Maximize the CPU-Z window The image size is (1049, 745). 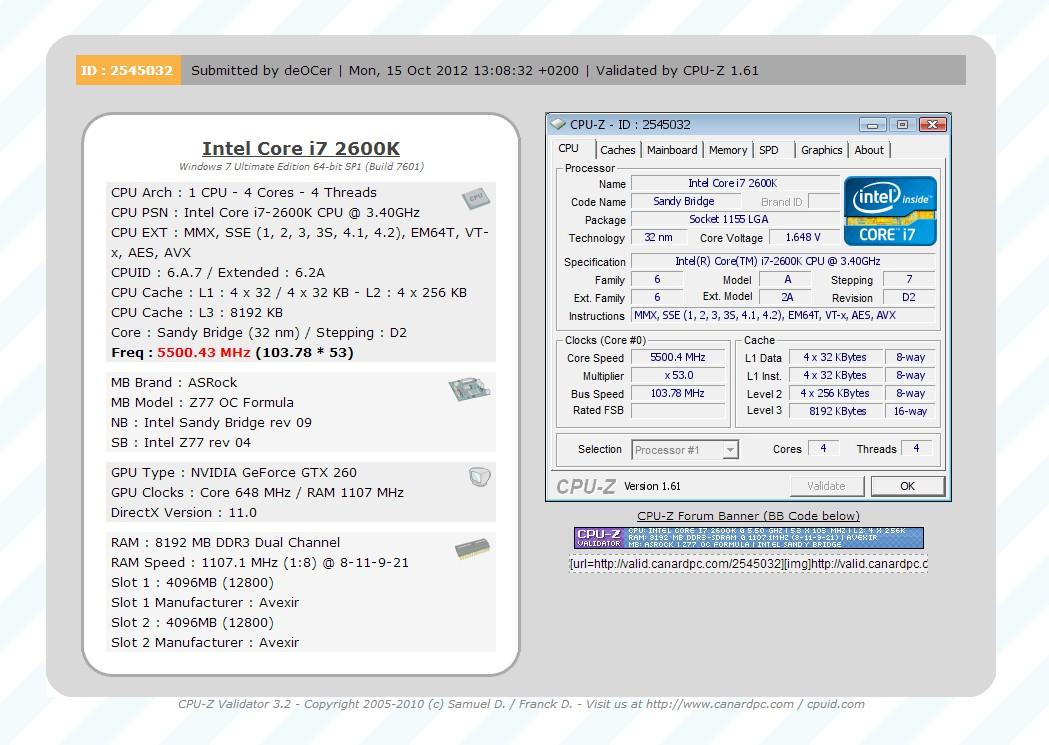point(902,125)
